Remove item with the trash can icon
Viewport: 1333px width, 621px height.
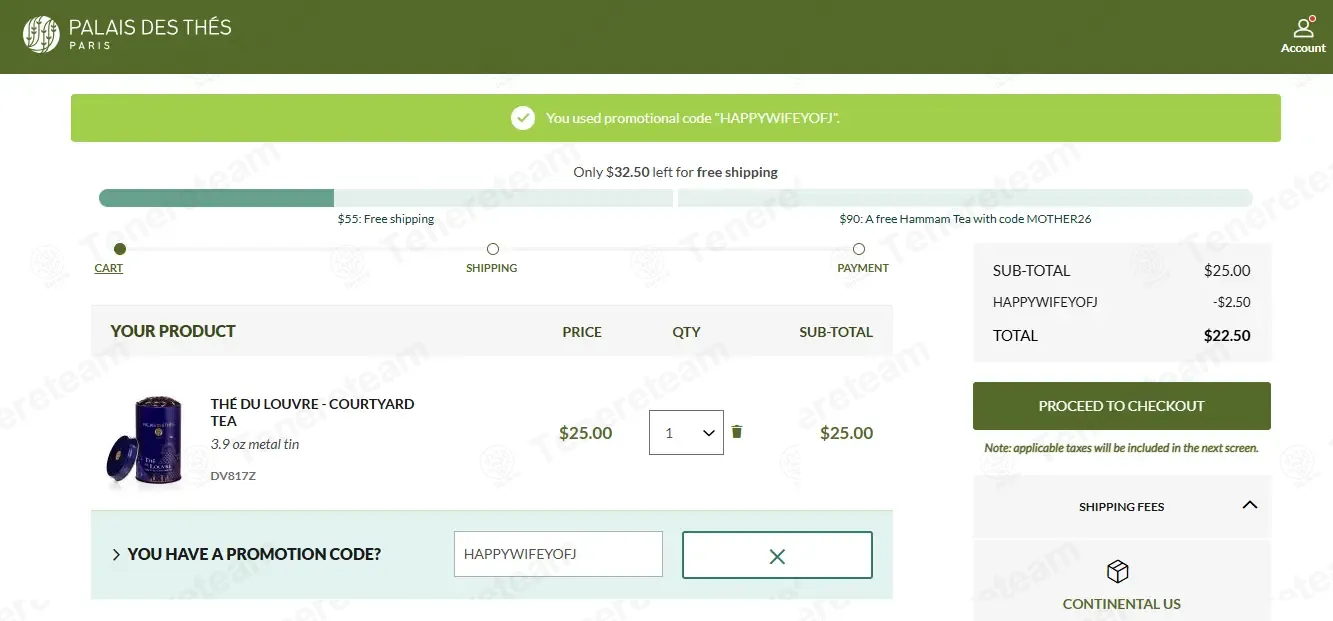[737, 432]
